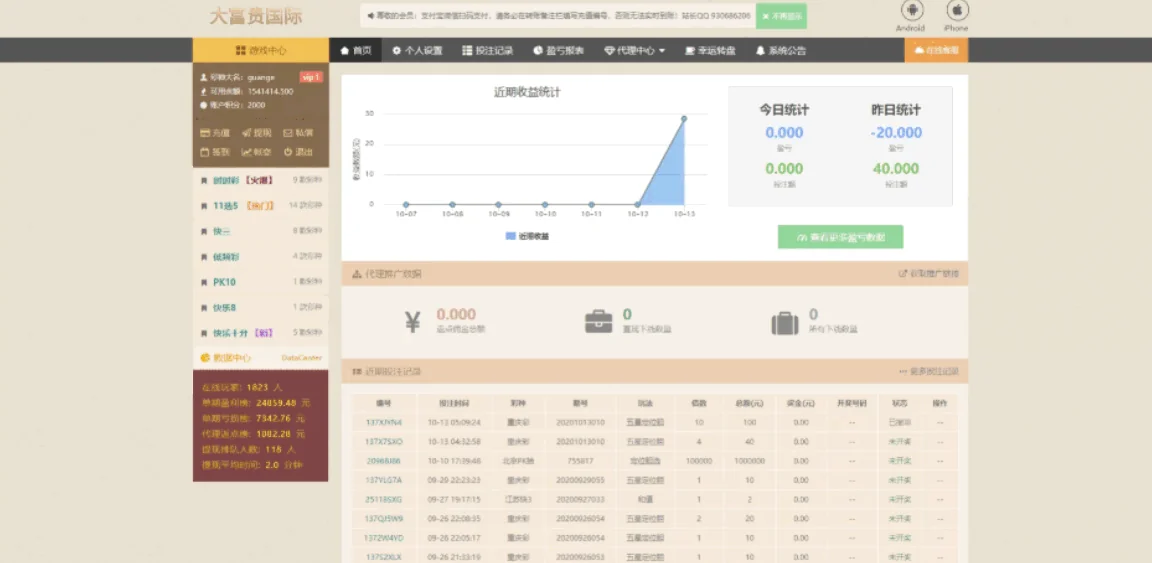
Task: Open the 私信 messages envelope icon
Action: coord(288,133)
